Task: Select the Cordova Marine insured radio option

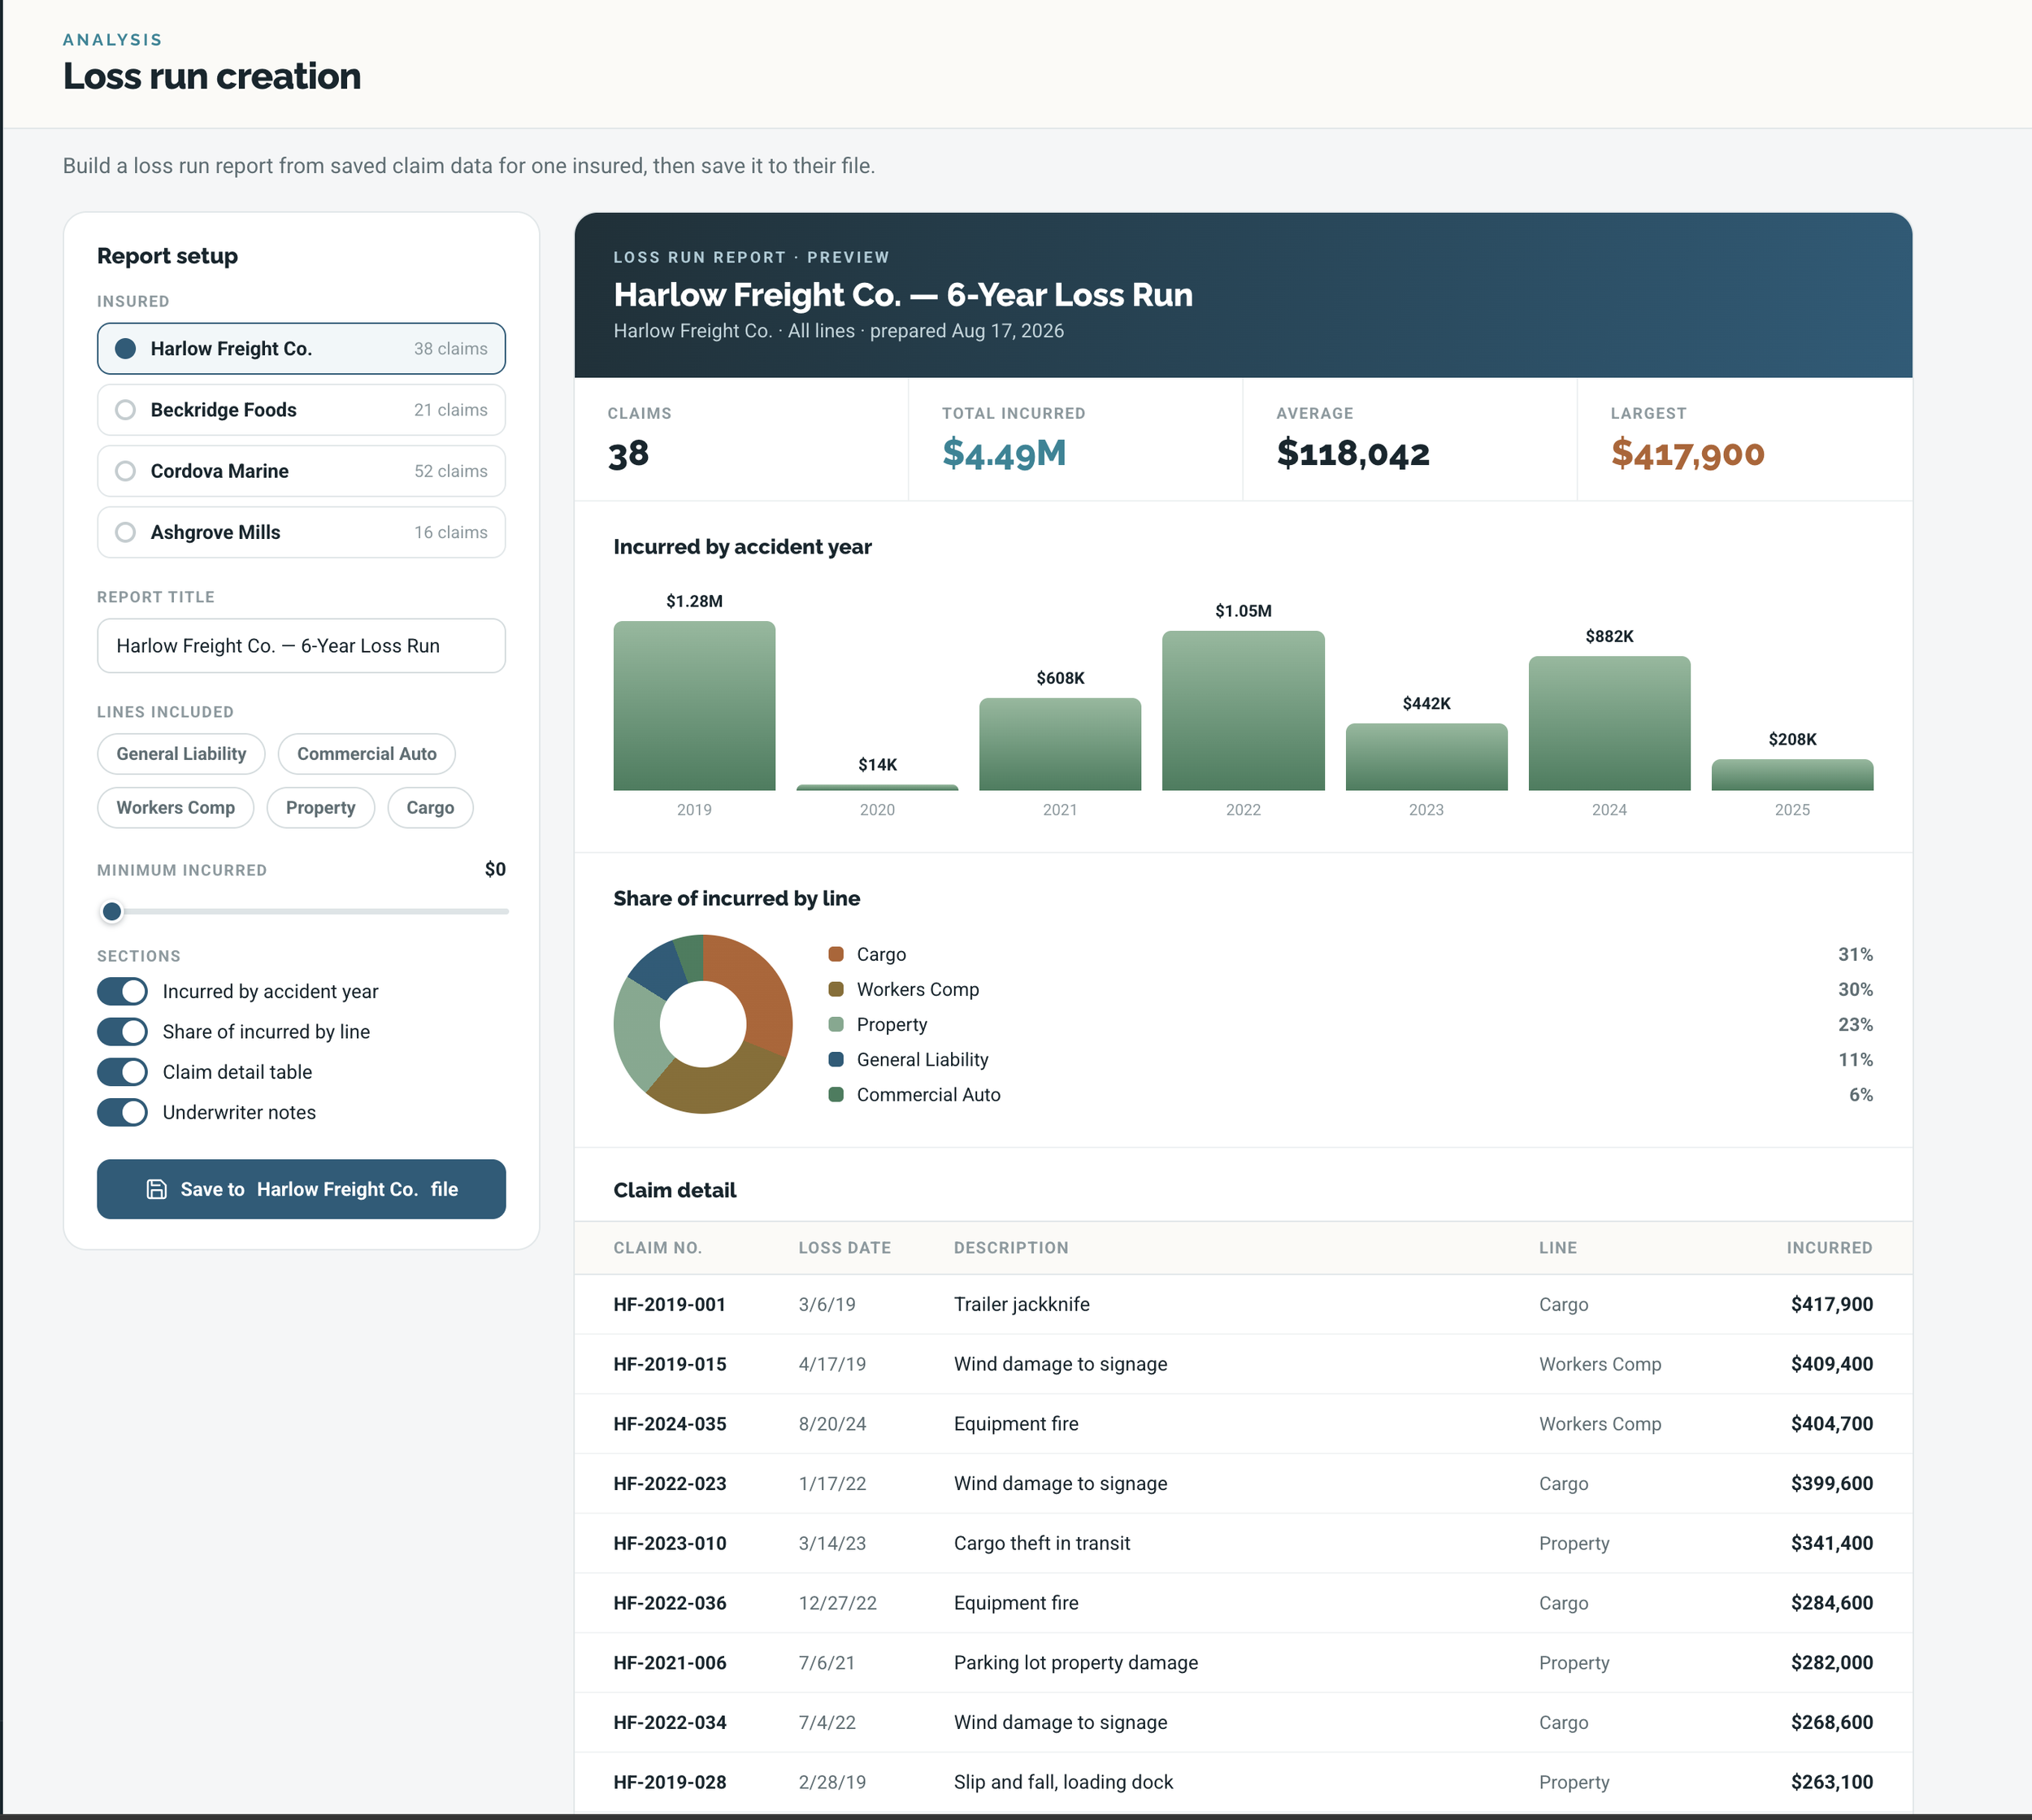Action: (x=301, y=471)
